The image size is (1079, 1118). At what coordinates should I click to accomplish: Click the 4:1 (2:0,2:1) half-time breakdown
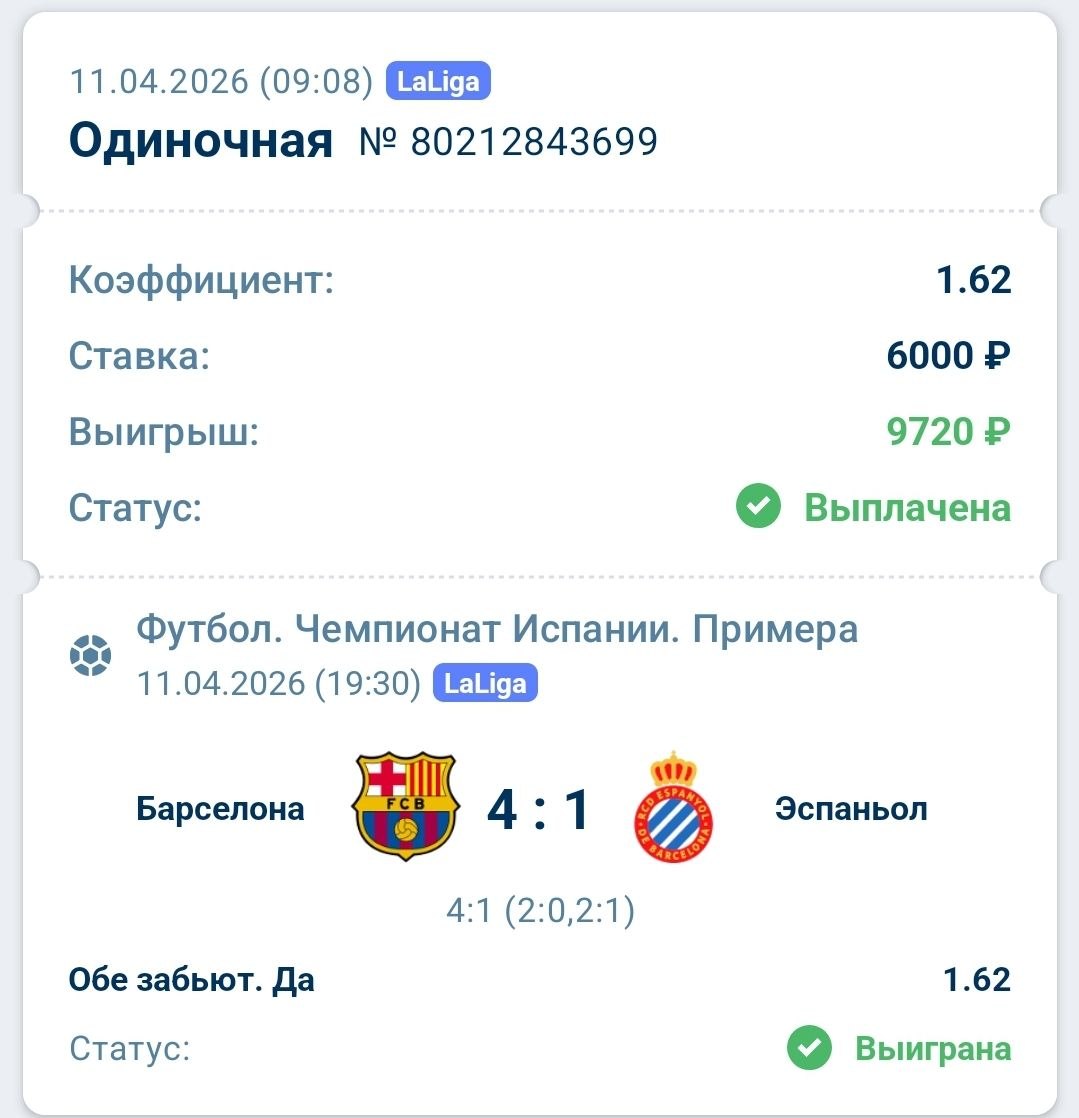pyautogui.click(x=540, y=911)
